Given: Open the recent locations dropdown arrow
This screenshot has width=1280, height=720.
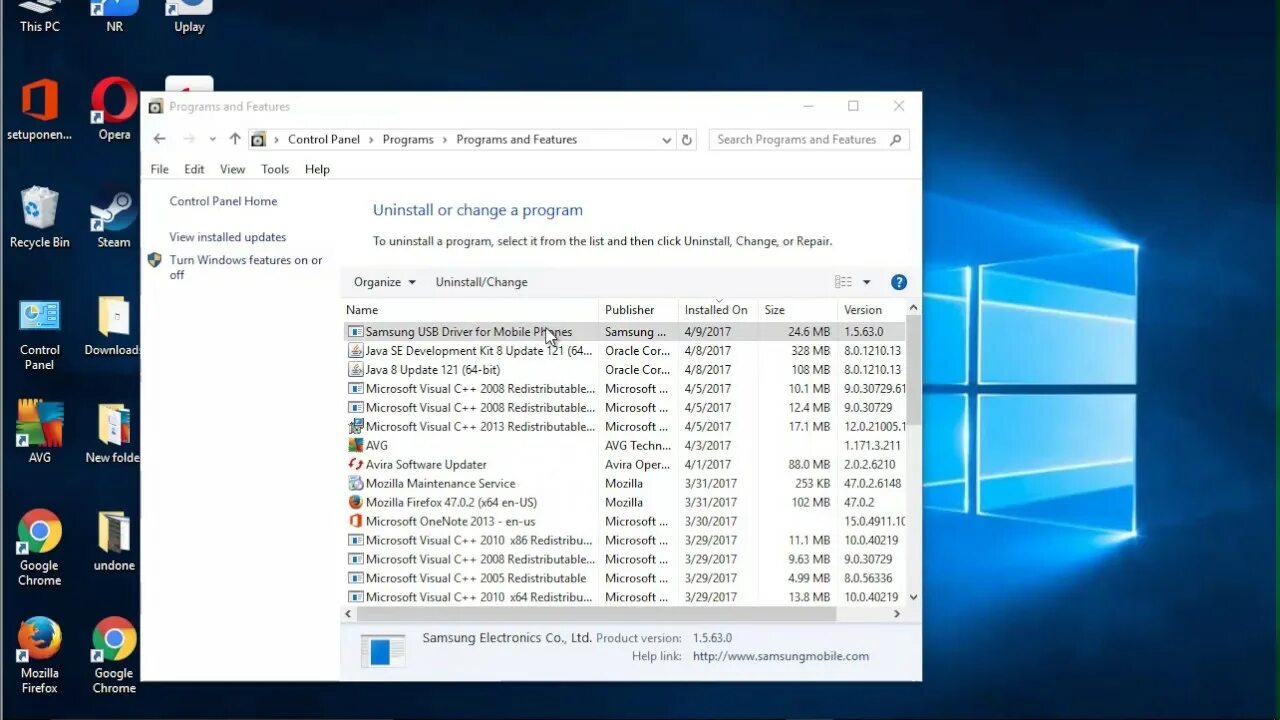Looking at the screenshot, I should pyautogui.click(x=212, y=140).
